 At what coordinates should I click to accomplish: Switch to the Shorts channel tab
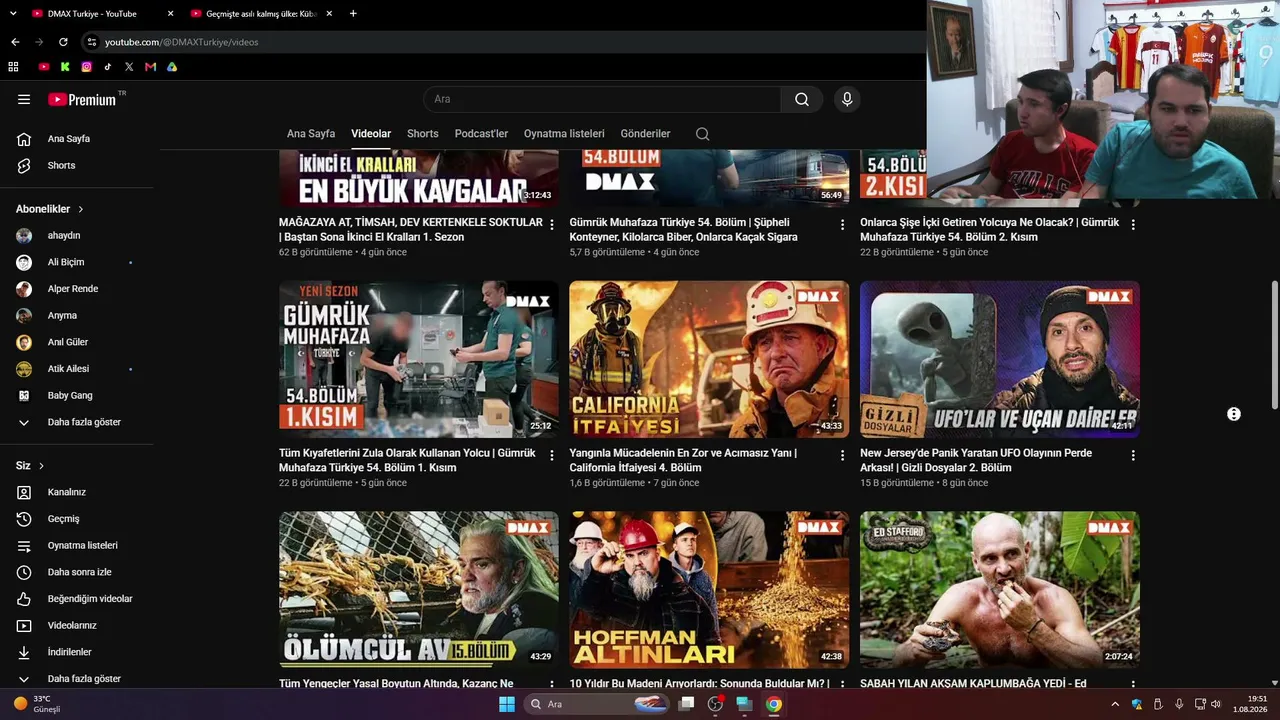[x=423, y=134]
